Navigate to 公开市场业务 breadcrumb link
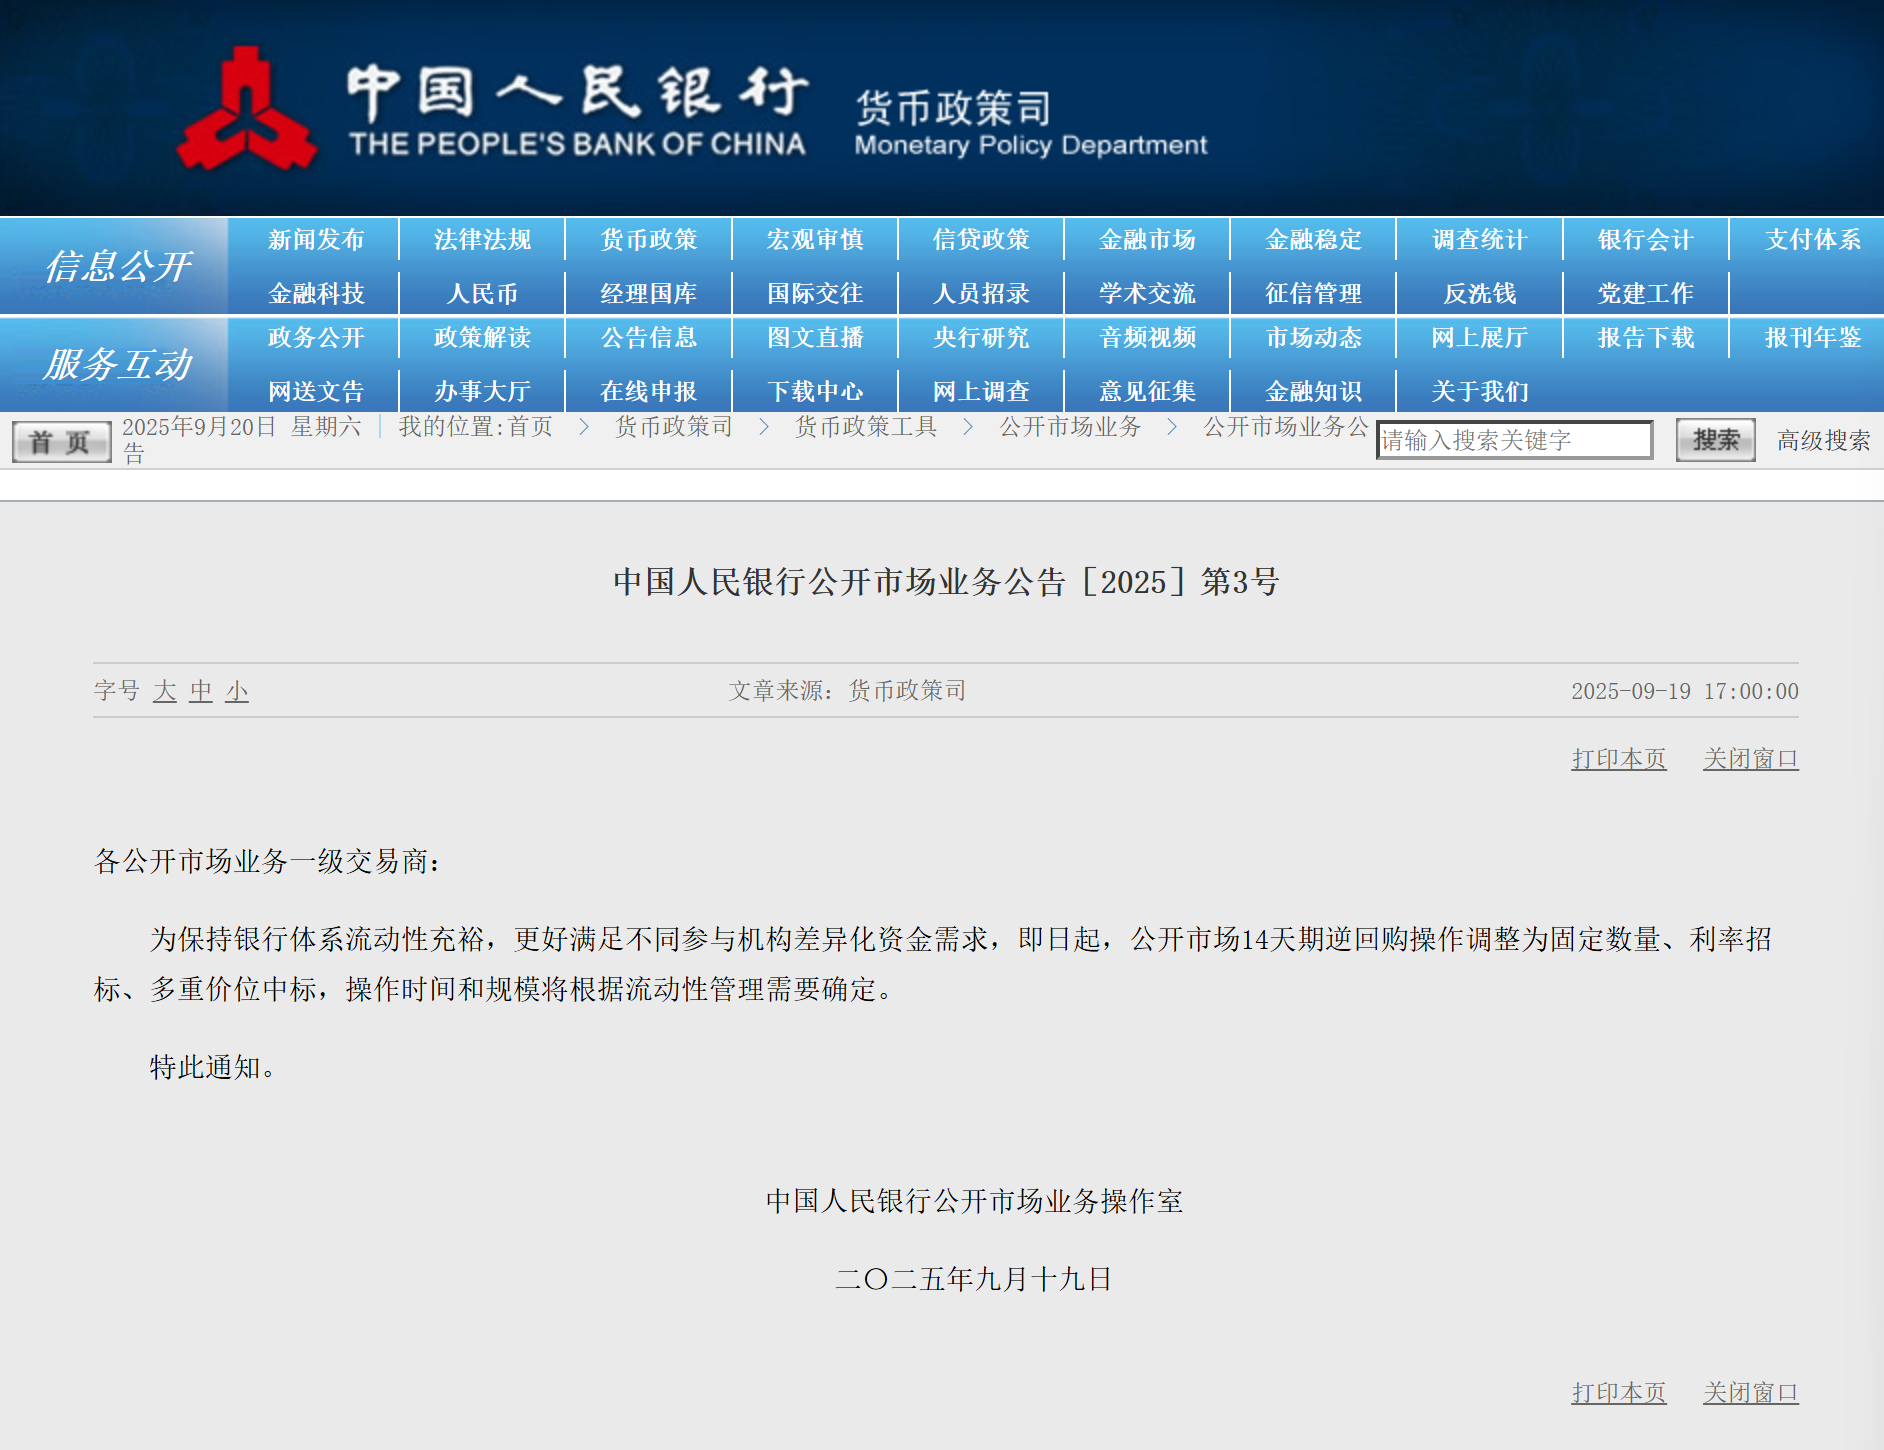This screenshot has height=1450, width=1884. 1070,427
